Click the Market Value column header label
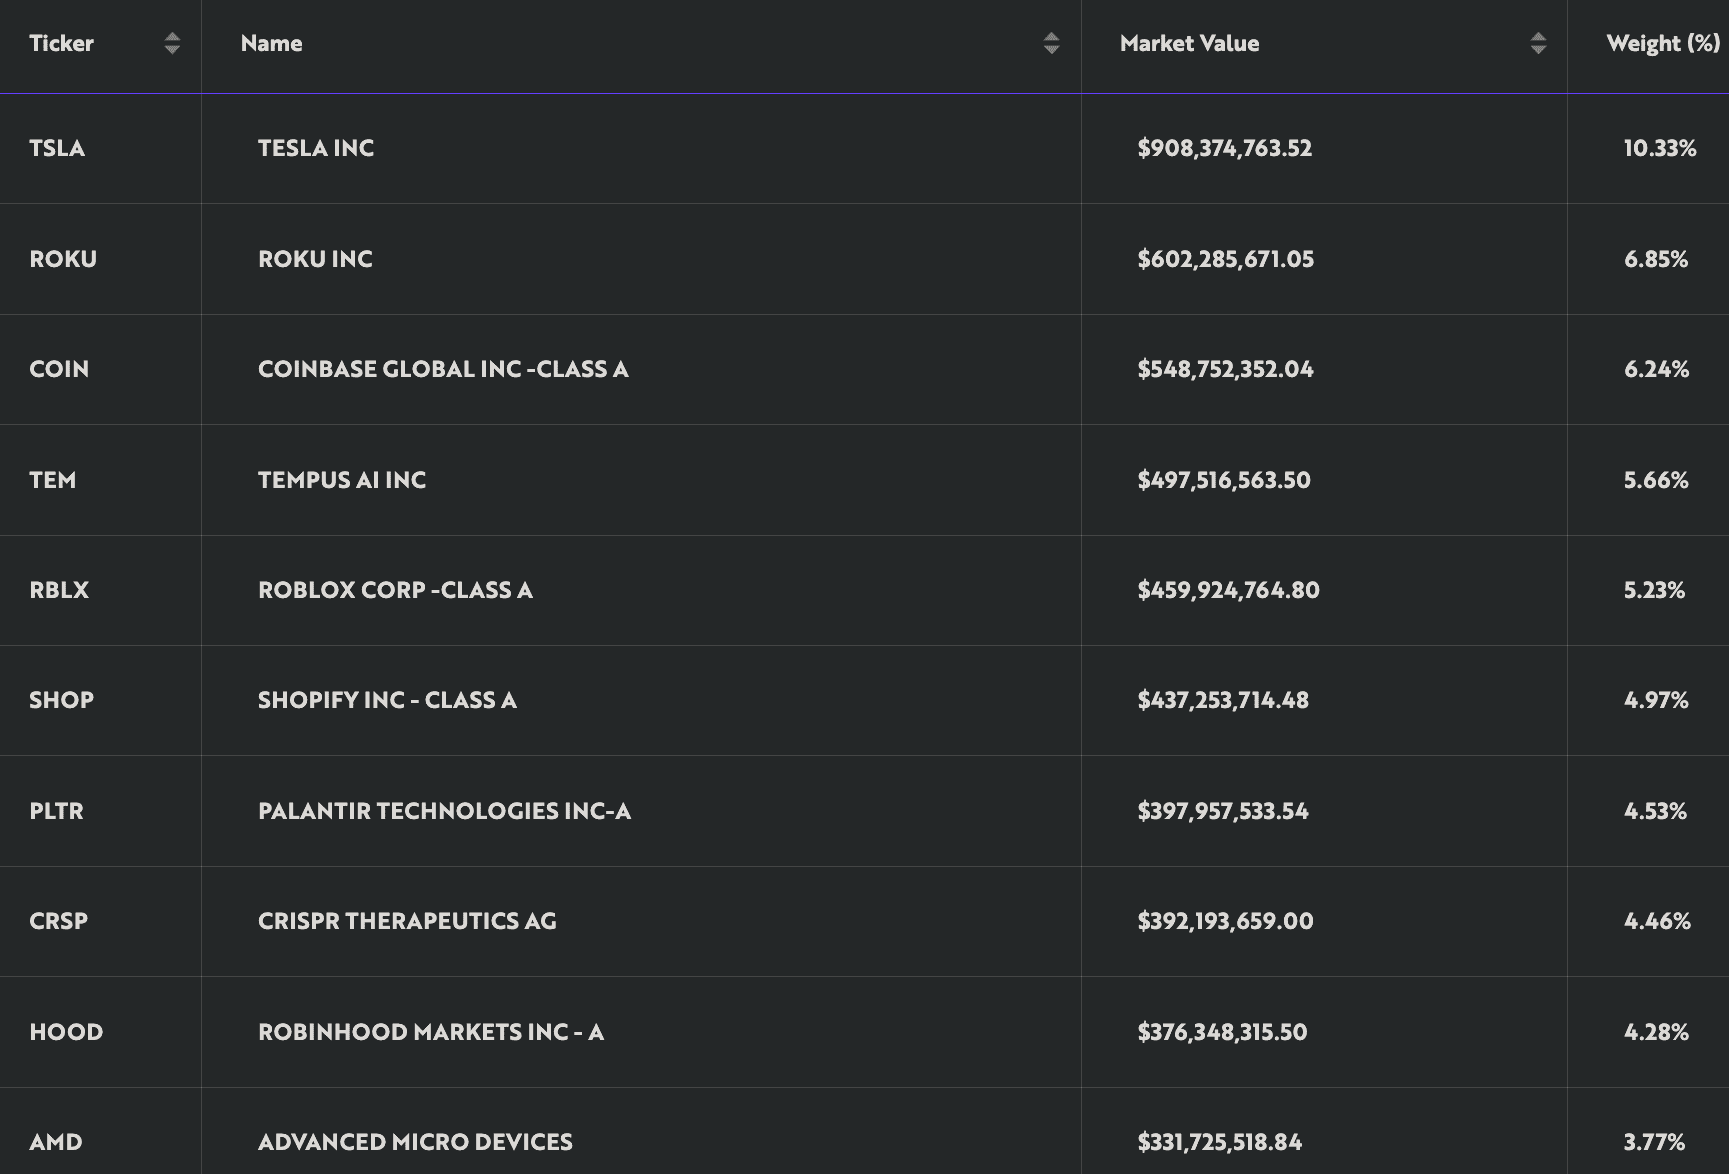 [1189, 43]
